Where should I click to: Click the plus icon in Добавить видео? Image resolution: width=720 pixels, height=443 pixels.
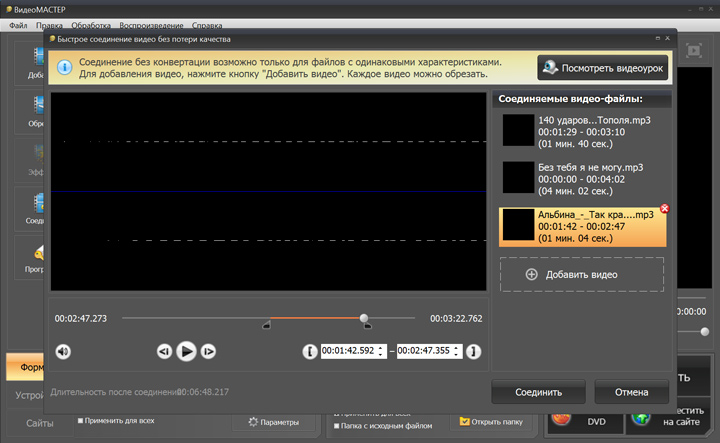coord(531,275)
